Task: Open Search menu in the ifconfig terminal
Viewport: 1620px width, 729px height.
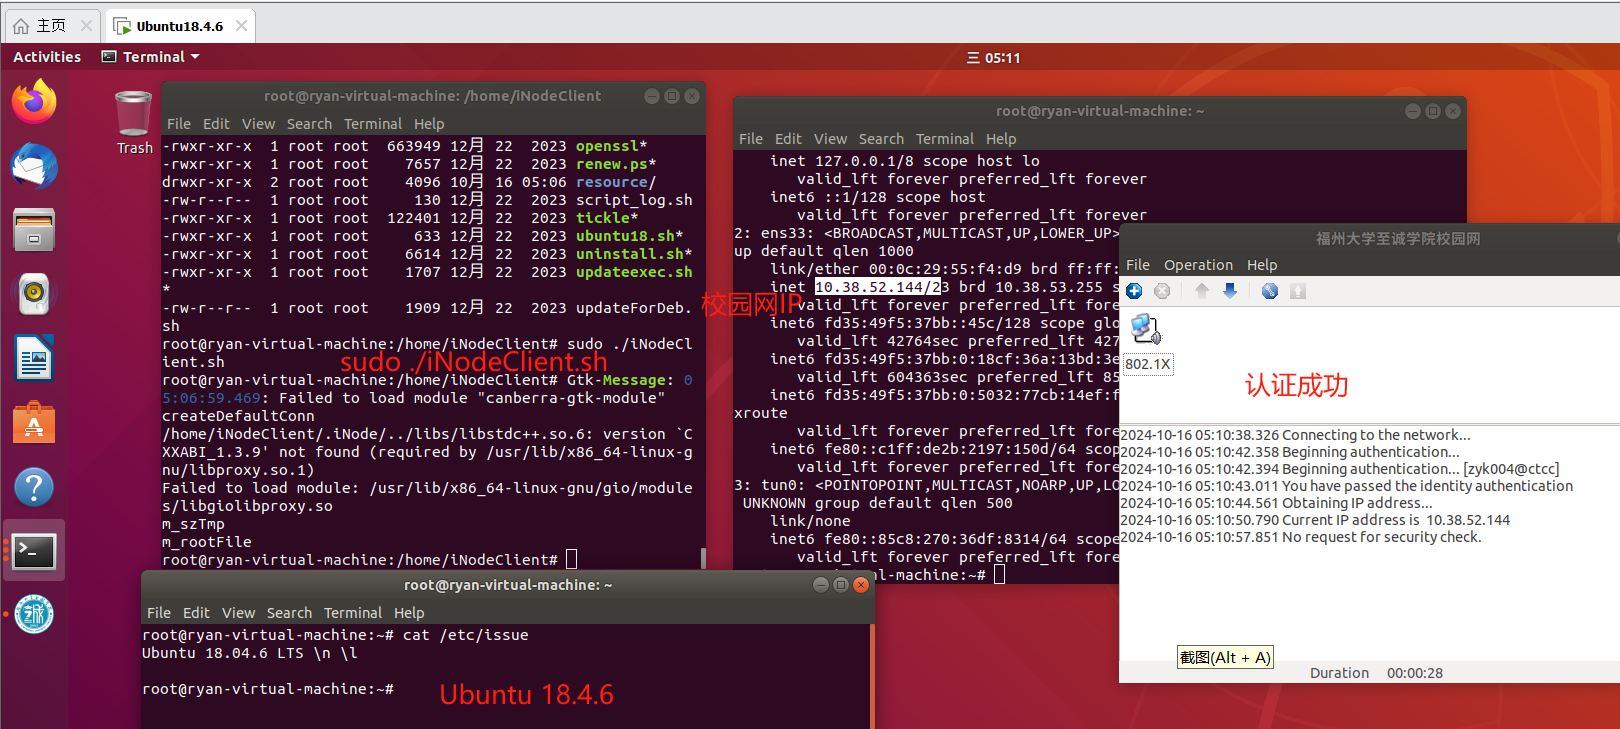Action: pos(881,139)
